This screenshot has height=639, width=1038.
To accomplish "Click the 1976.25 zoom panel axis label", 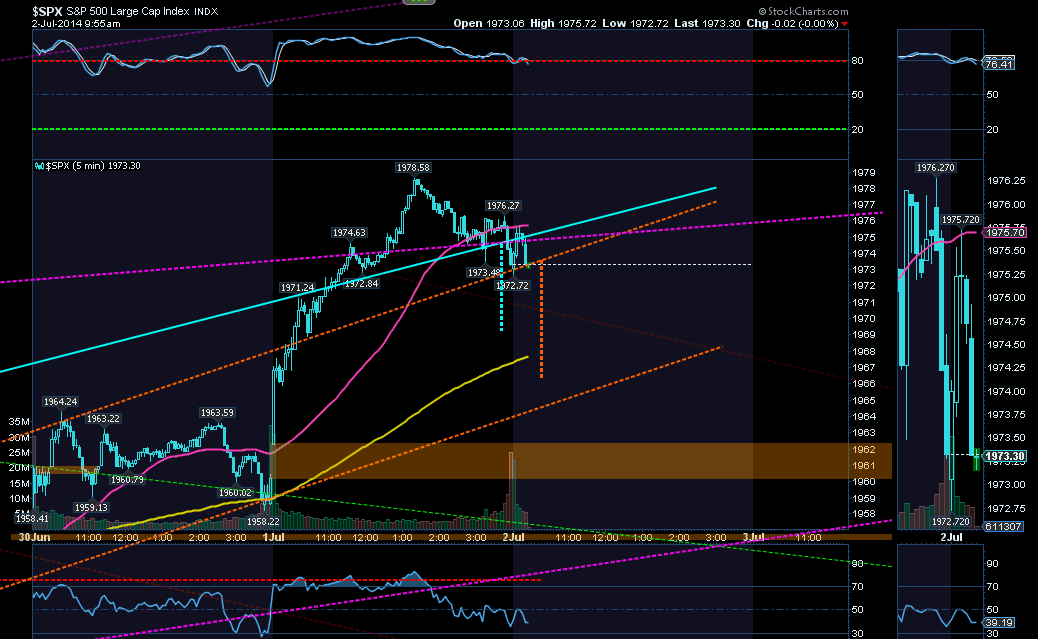I will pyautogui.click(x=1006, y=181).
